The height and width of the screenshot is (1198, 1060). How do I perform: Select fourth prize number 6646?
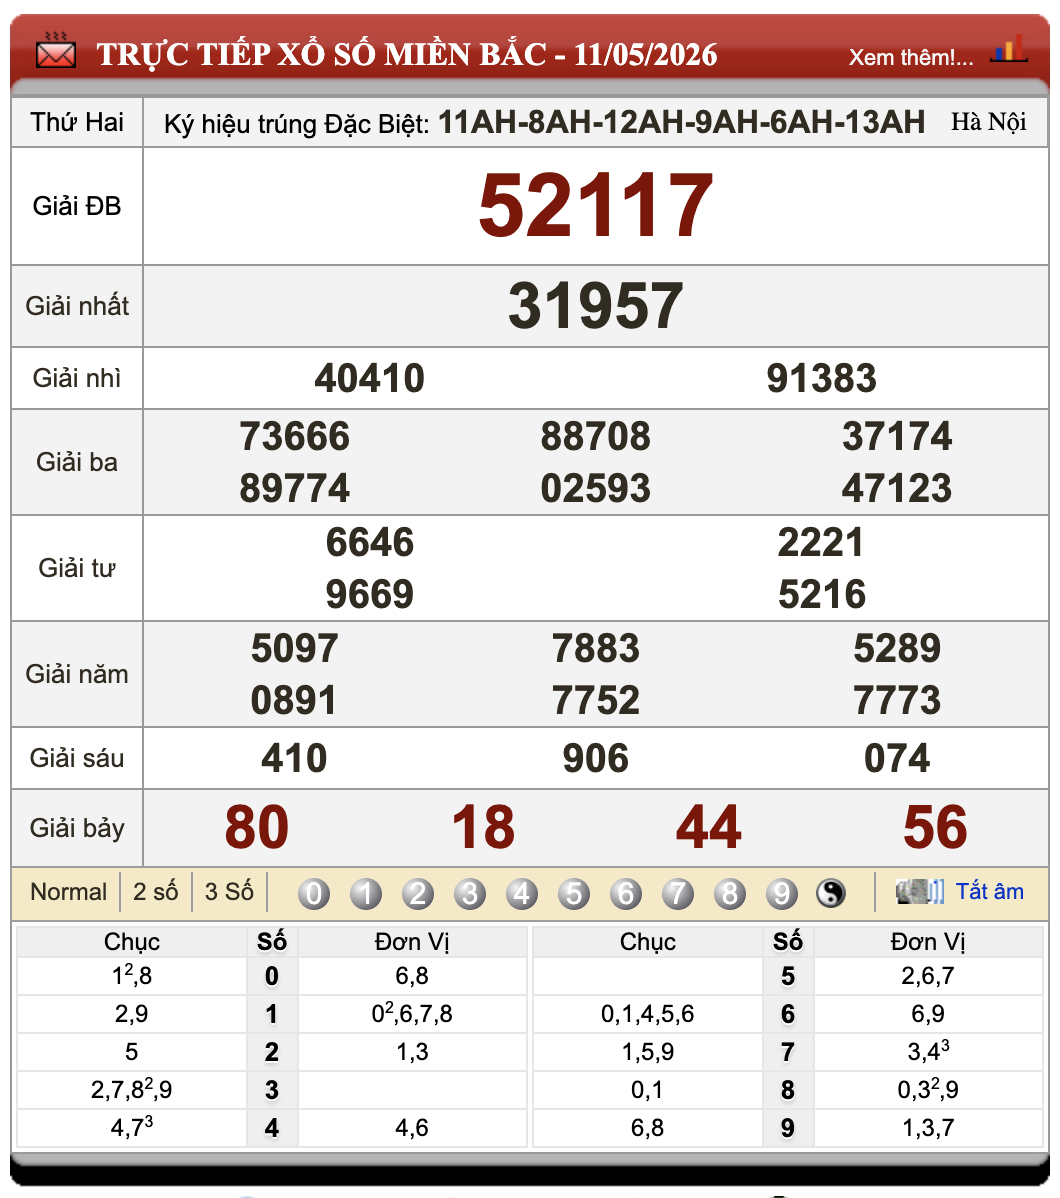(x=370, y=542)
